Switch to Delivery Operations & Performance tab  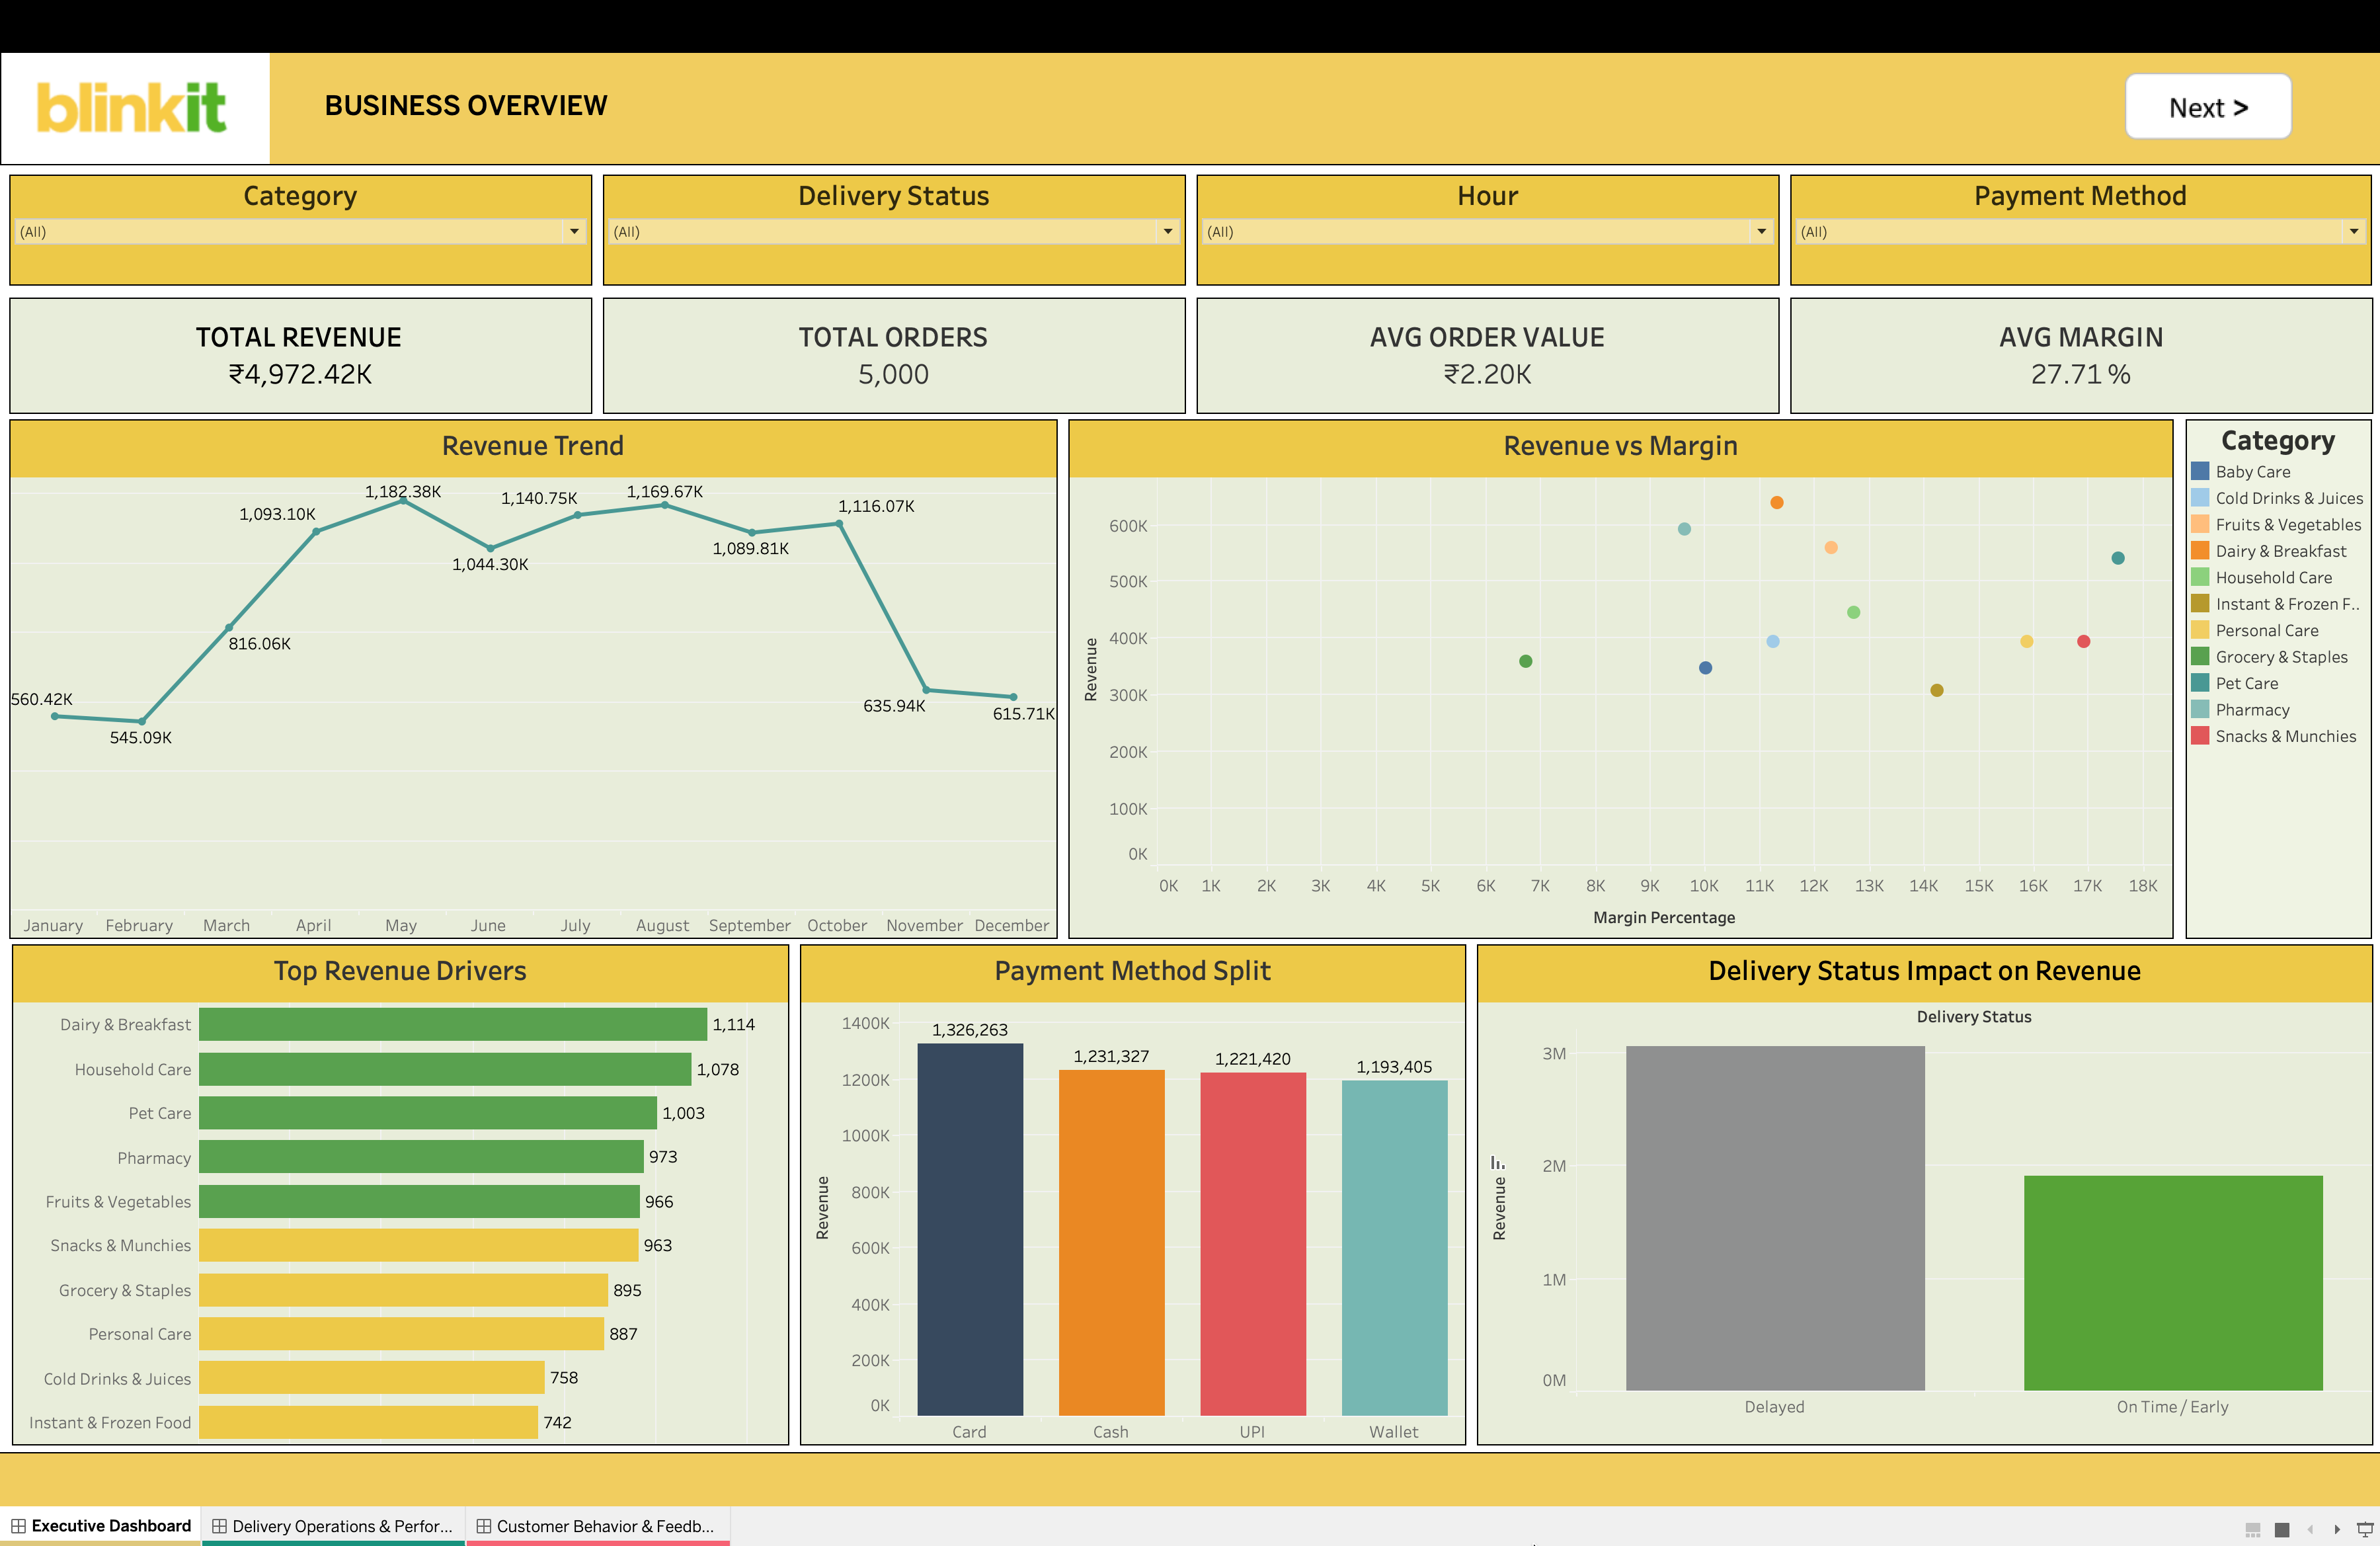pyautogui.click(x=333, y=1526)
